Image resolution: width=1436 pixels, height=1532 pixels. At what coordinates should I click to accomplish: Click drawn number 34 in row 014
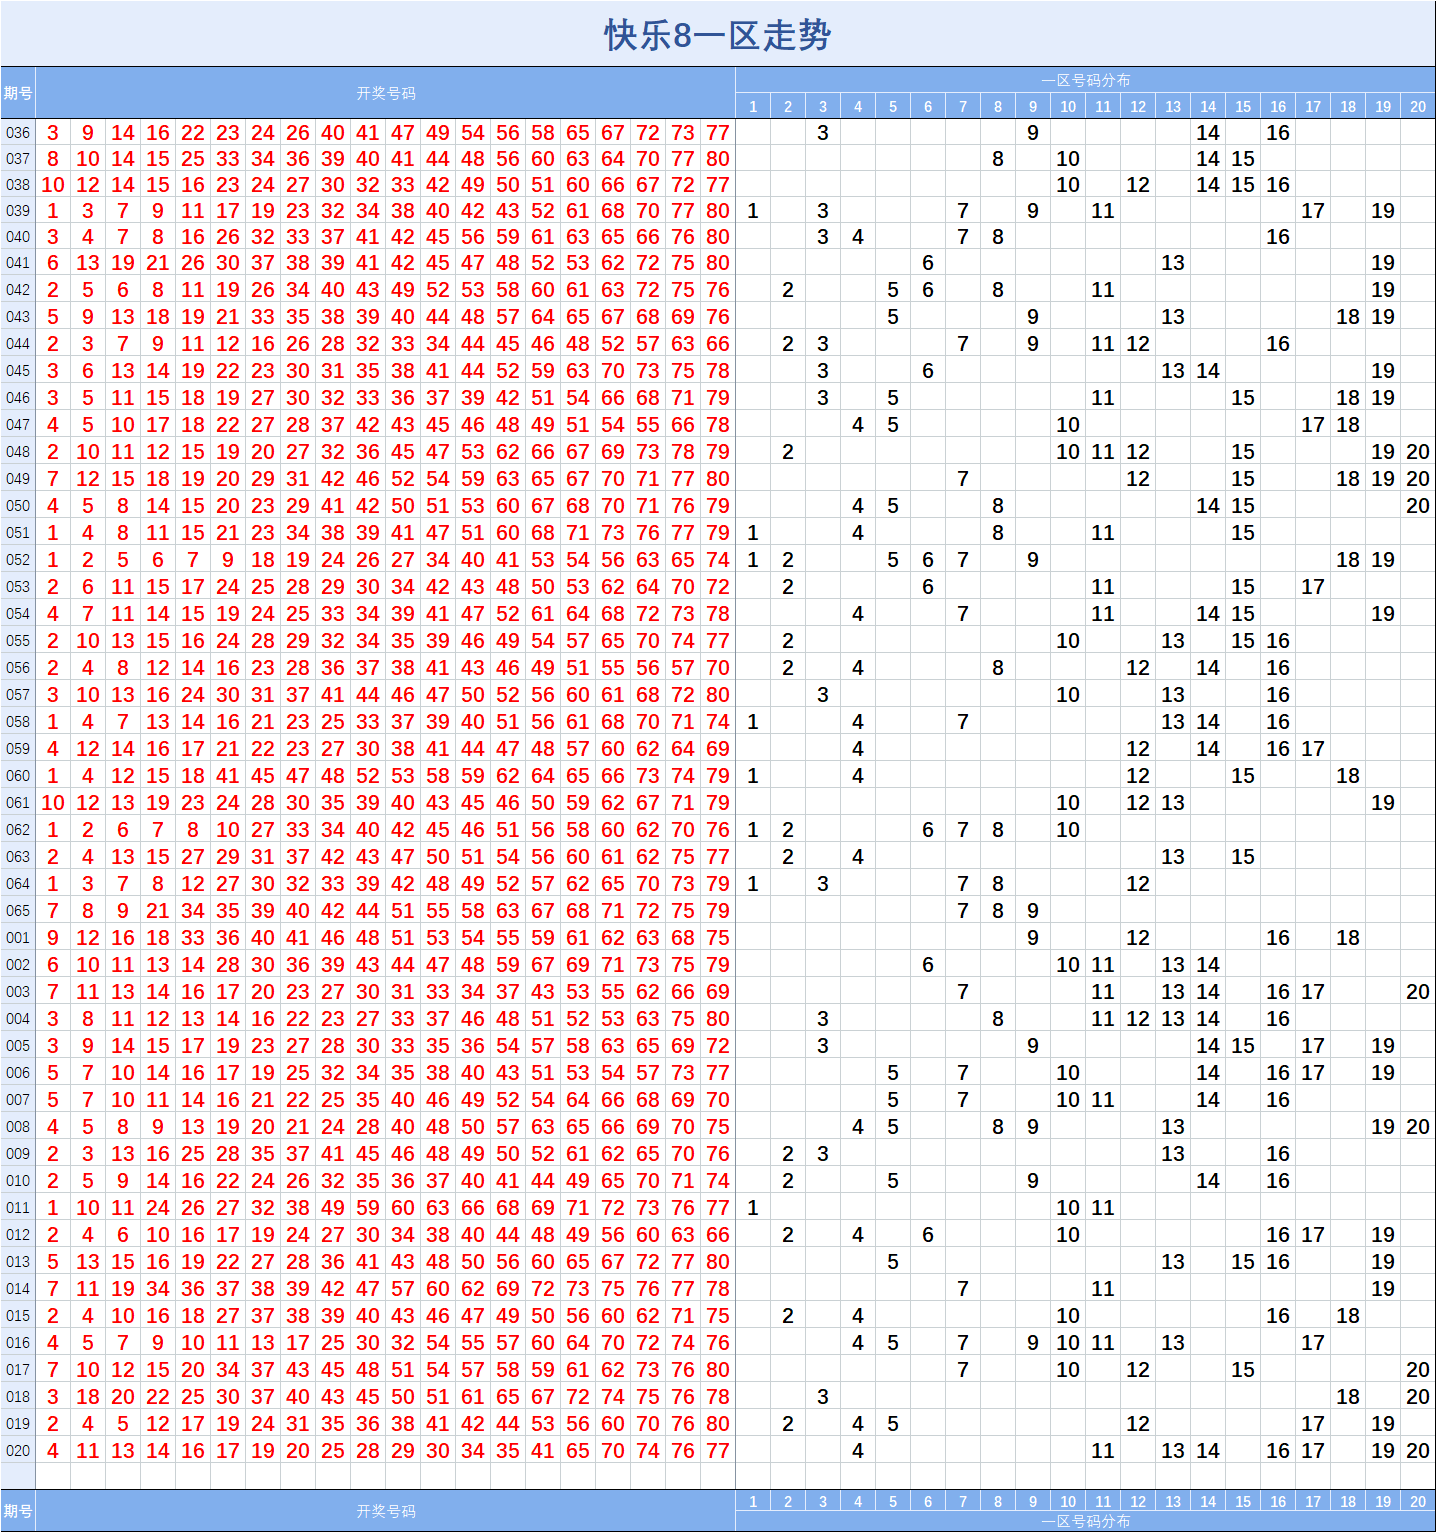[158, 1289]
